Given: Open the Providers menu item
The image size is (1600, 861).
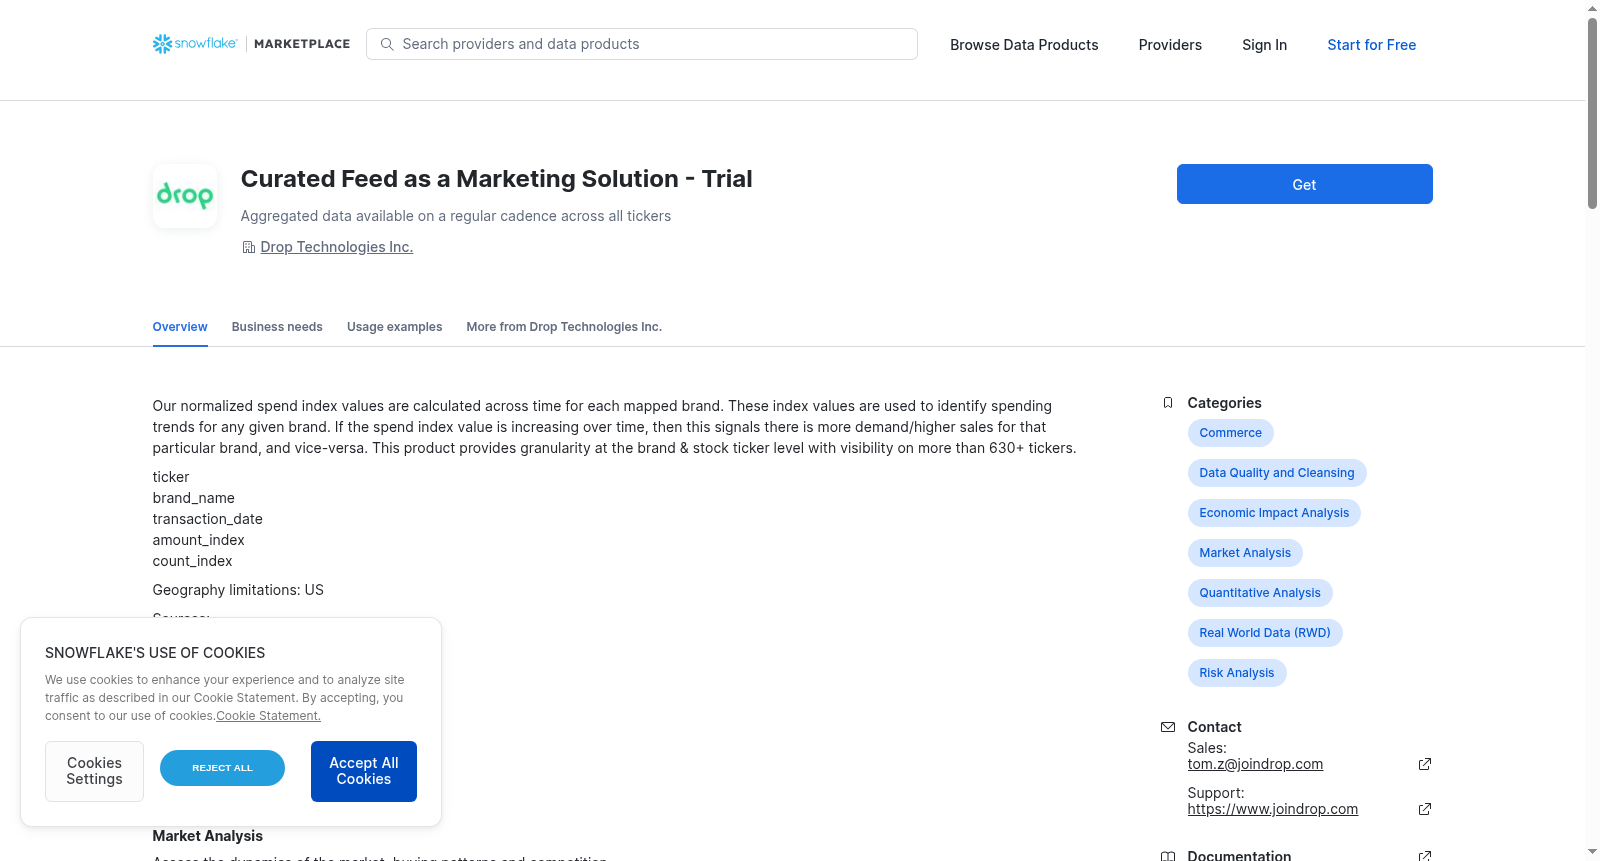Looking at the screenshot, I should tap(1170, 45).
